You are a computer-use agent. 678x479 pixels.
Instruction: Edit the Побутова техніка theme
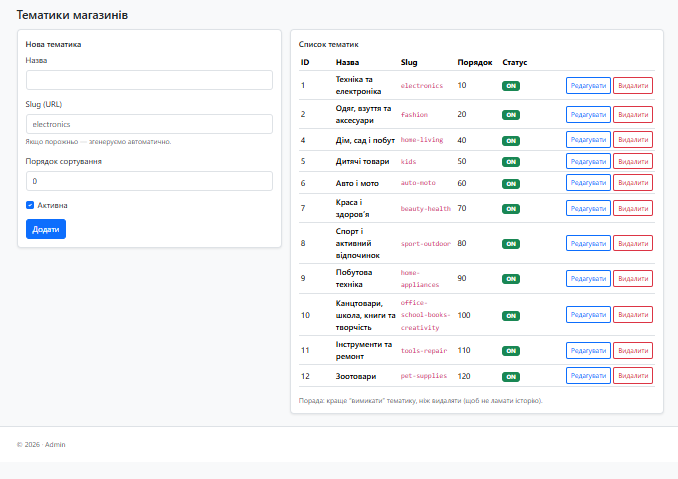tap(588, 278)
